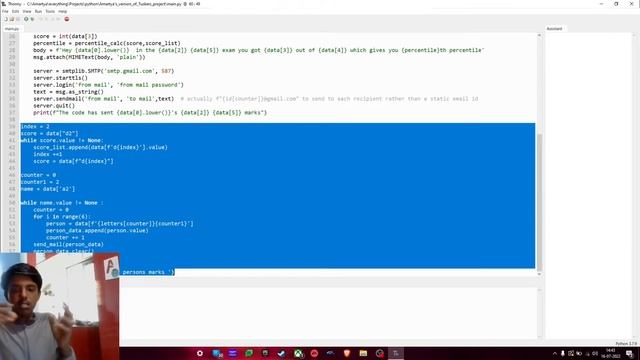This screenshot has width=640, height=360.
Task: Open the File menu
Action: click(x=5, y=11)
